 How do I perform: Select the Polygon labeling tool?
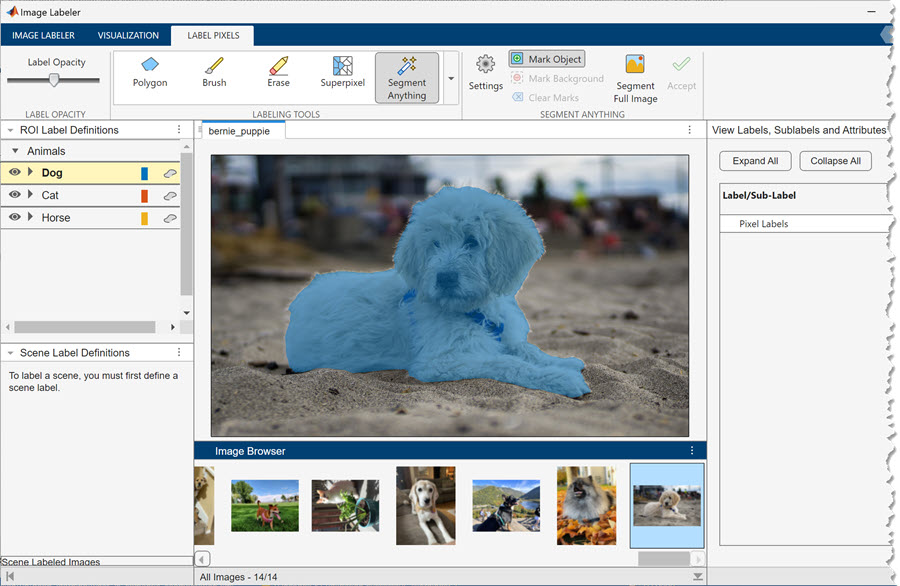click(150, 72)
